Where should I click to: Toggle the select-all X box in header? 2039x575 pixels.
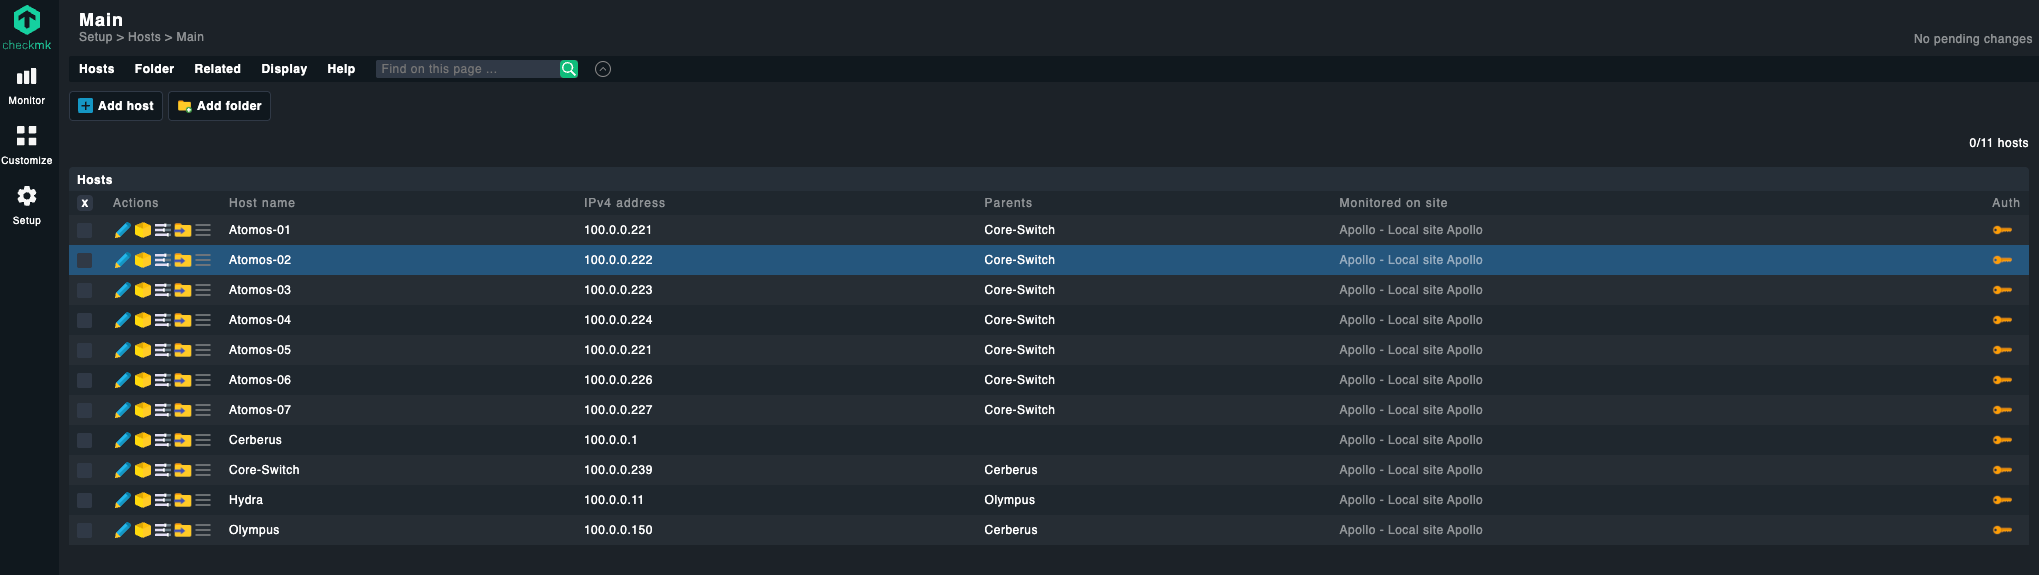tap(85, 203)
